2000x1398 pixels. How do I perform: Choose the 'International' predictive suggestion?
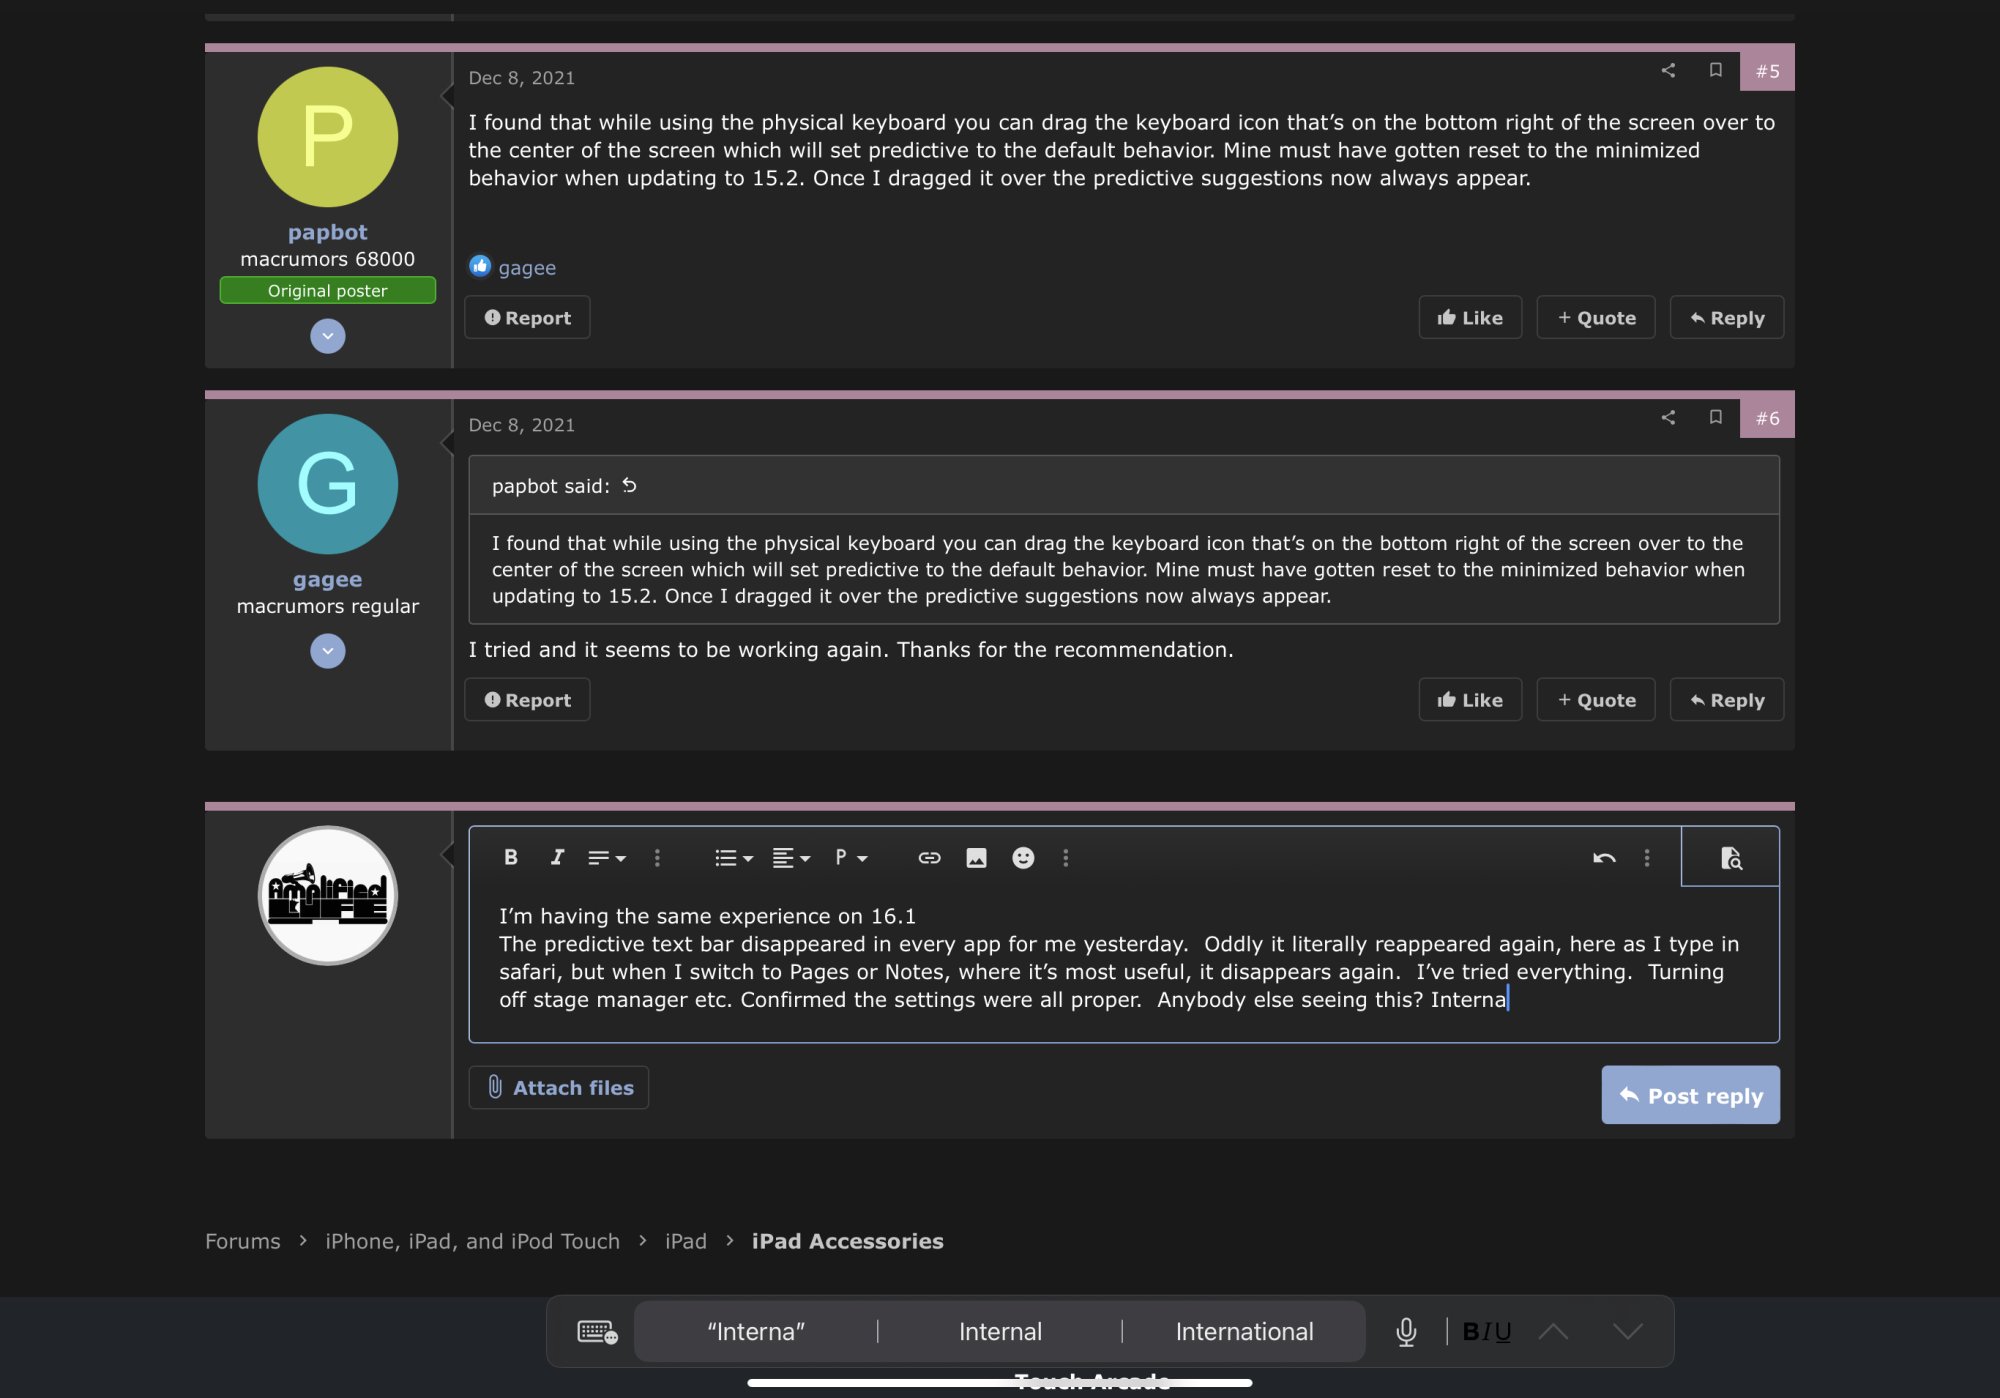1244,1331
